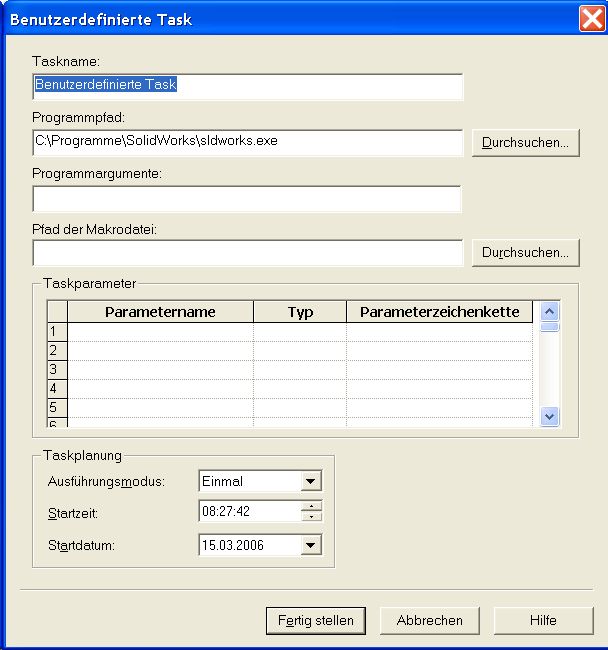Click the Abbrechen button

[x=430, y=621]
